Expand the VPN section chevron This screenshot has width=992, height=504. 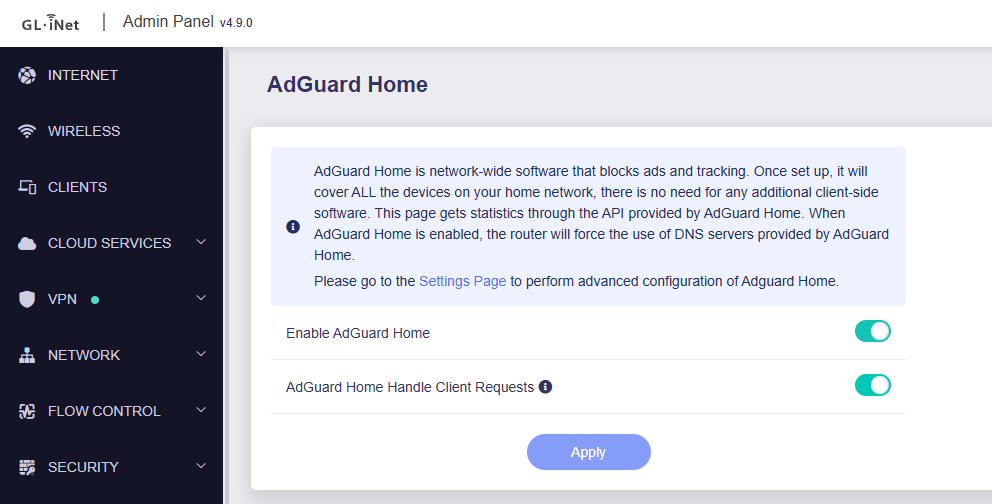[x=201, y=298]
